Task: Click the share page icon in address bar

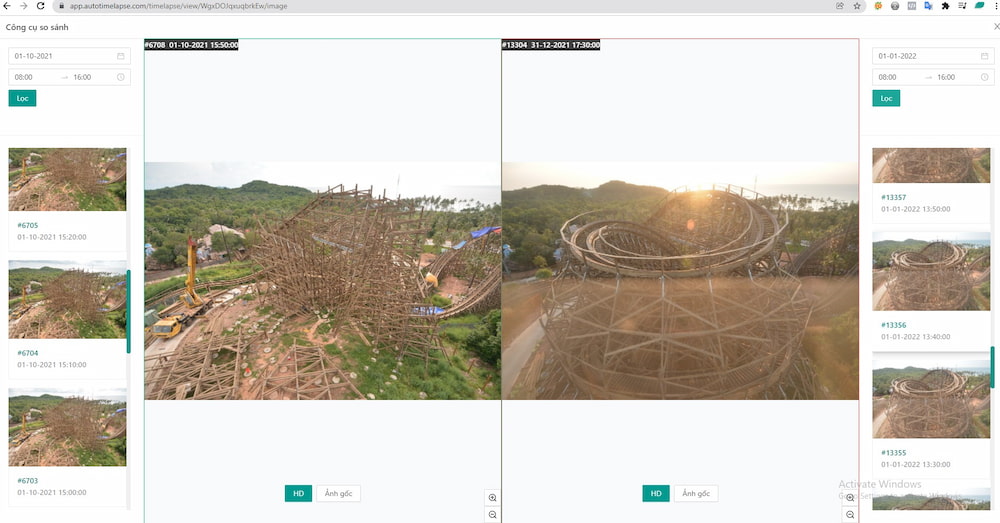Action: click(x=840, y=6)
